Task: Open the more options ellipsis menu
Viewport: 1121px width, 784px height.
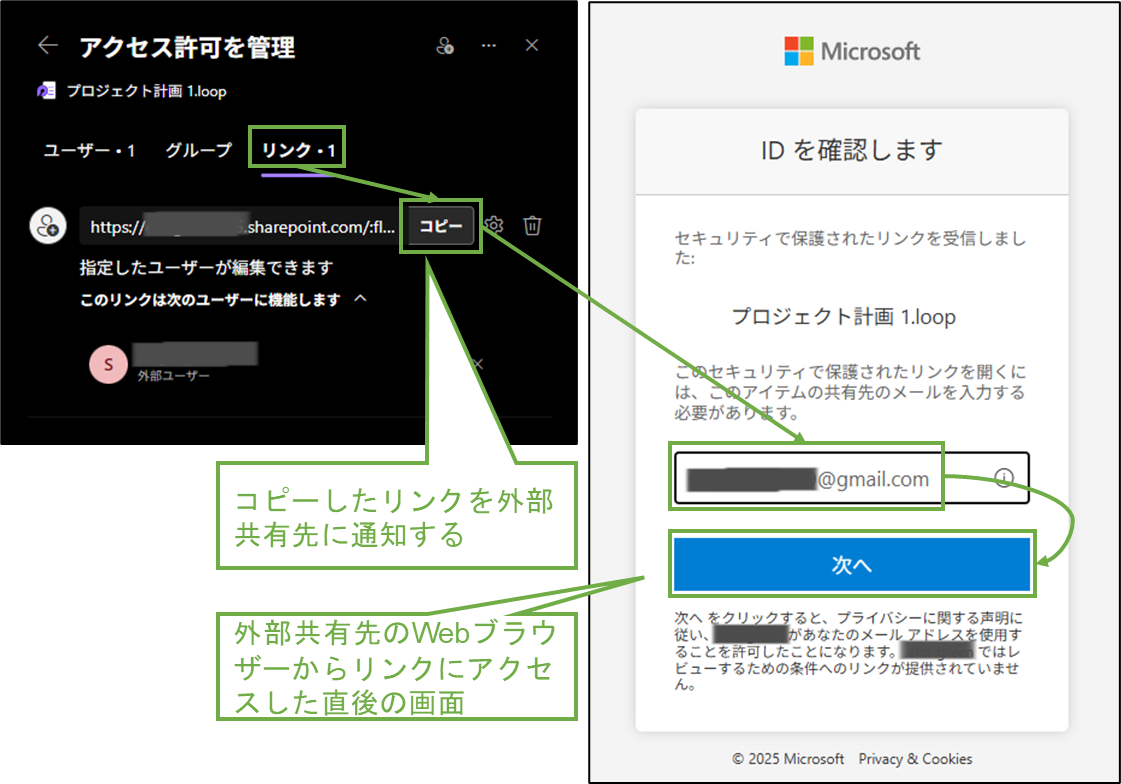Action: point(489,46)
